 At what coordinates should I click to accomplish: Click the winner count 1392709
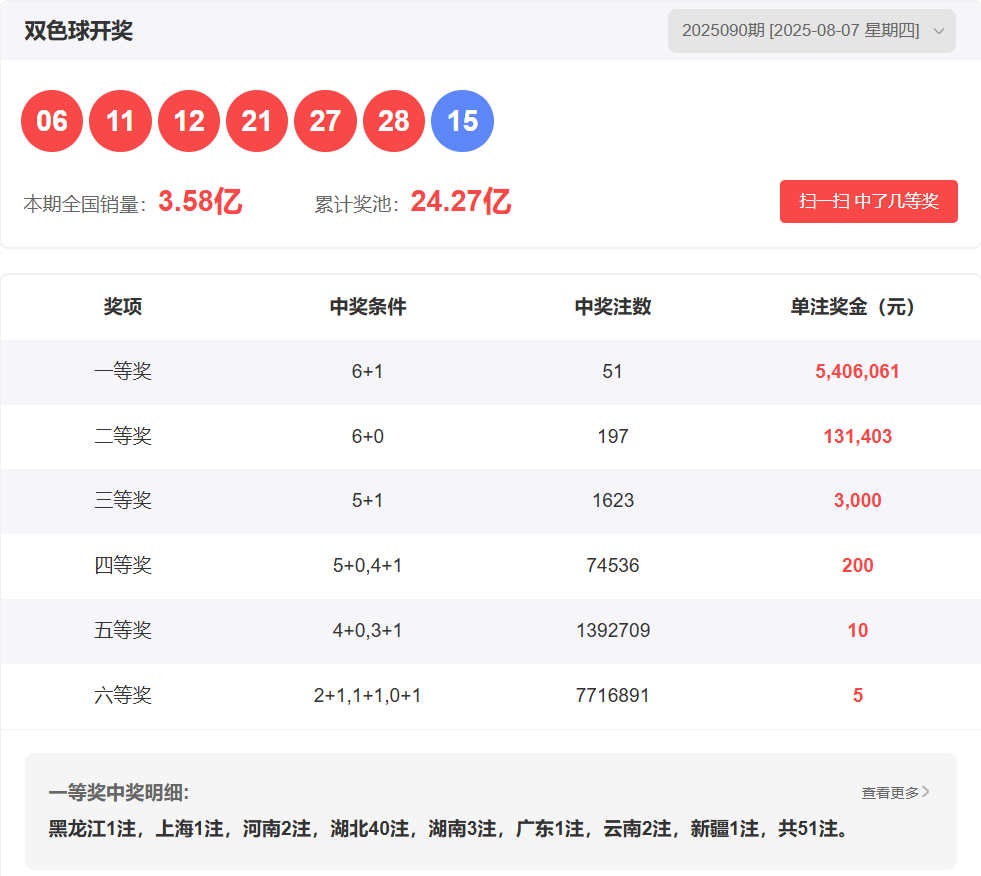tap(613, 630)
